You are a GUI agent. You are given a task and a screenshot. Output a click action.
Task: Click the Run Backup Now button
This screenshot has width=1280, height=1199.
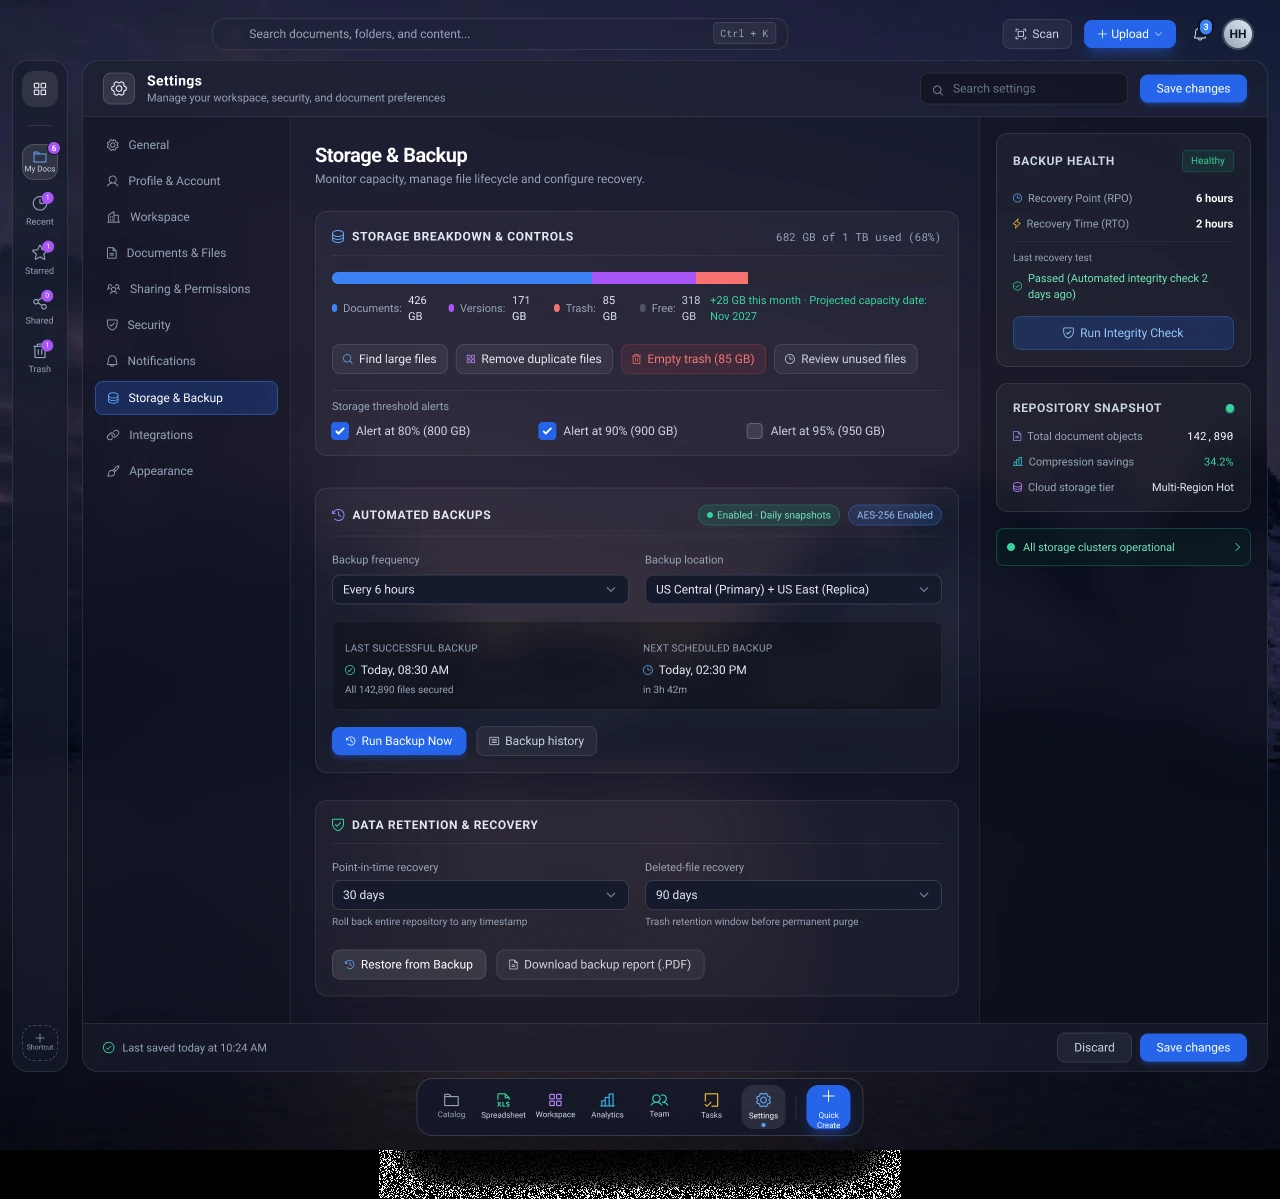click(399, 741)
